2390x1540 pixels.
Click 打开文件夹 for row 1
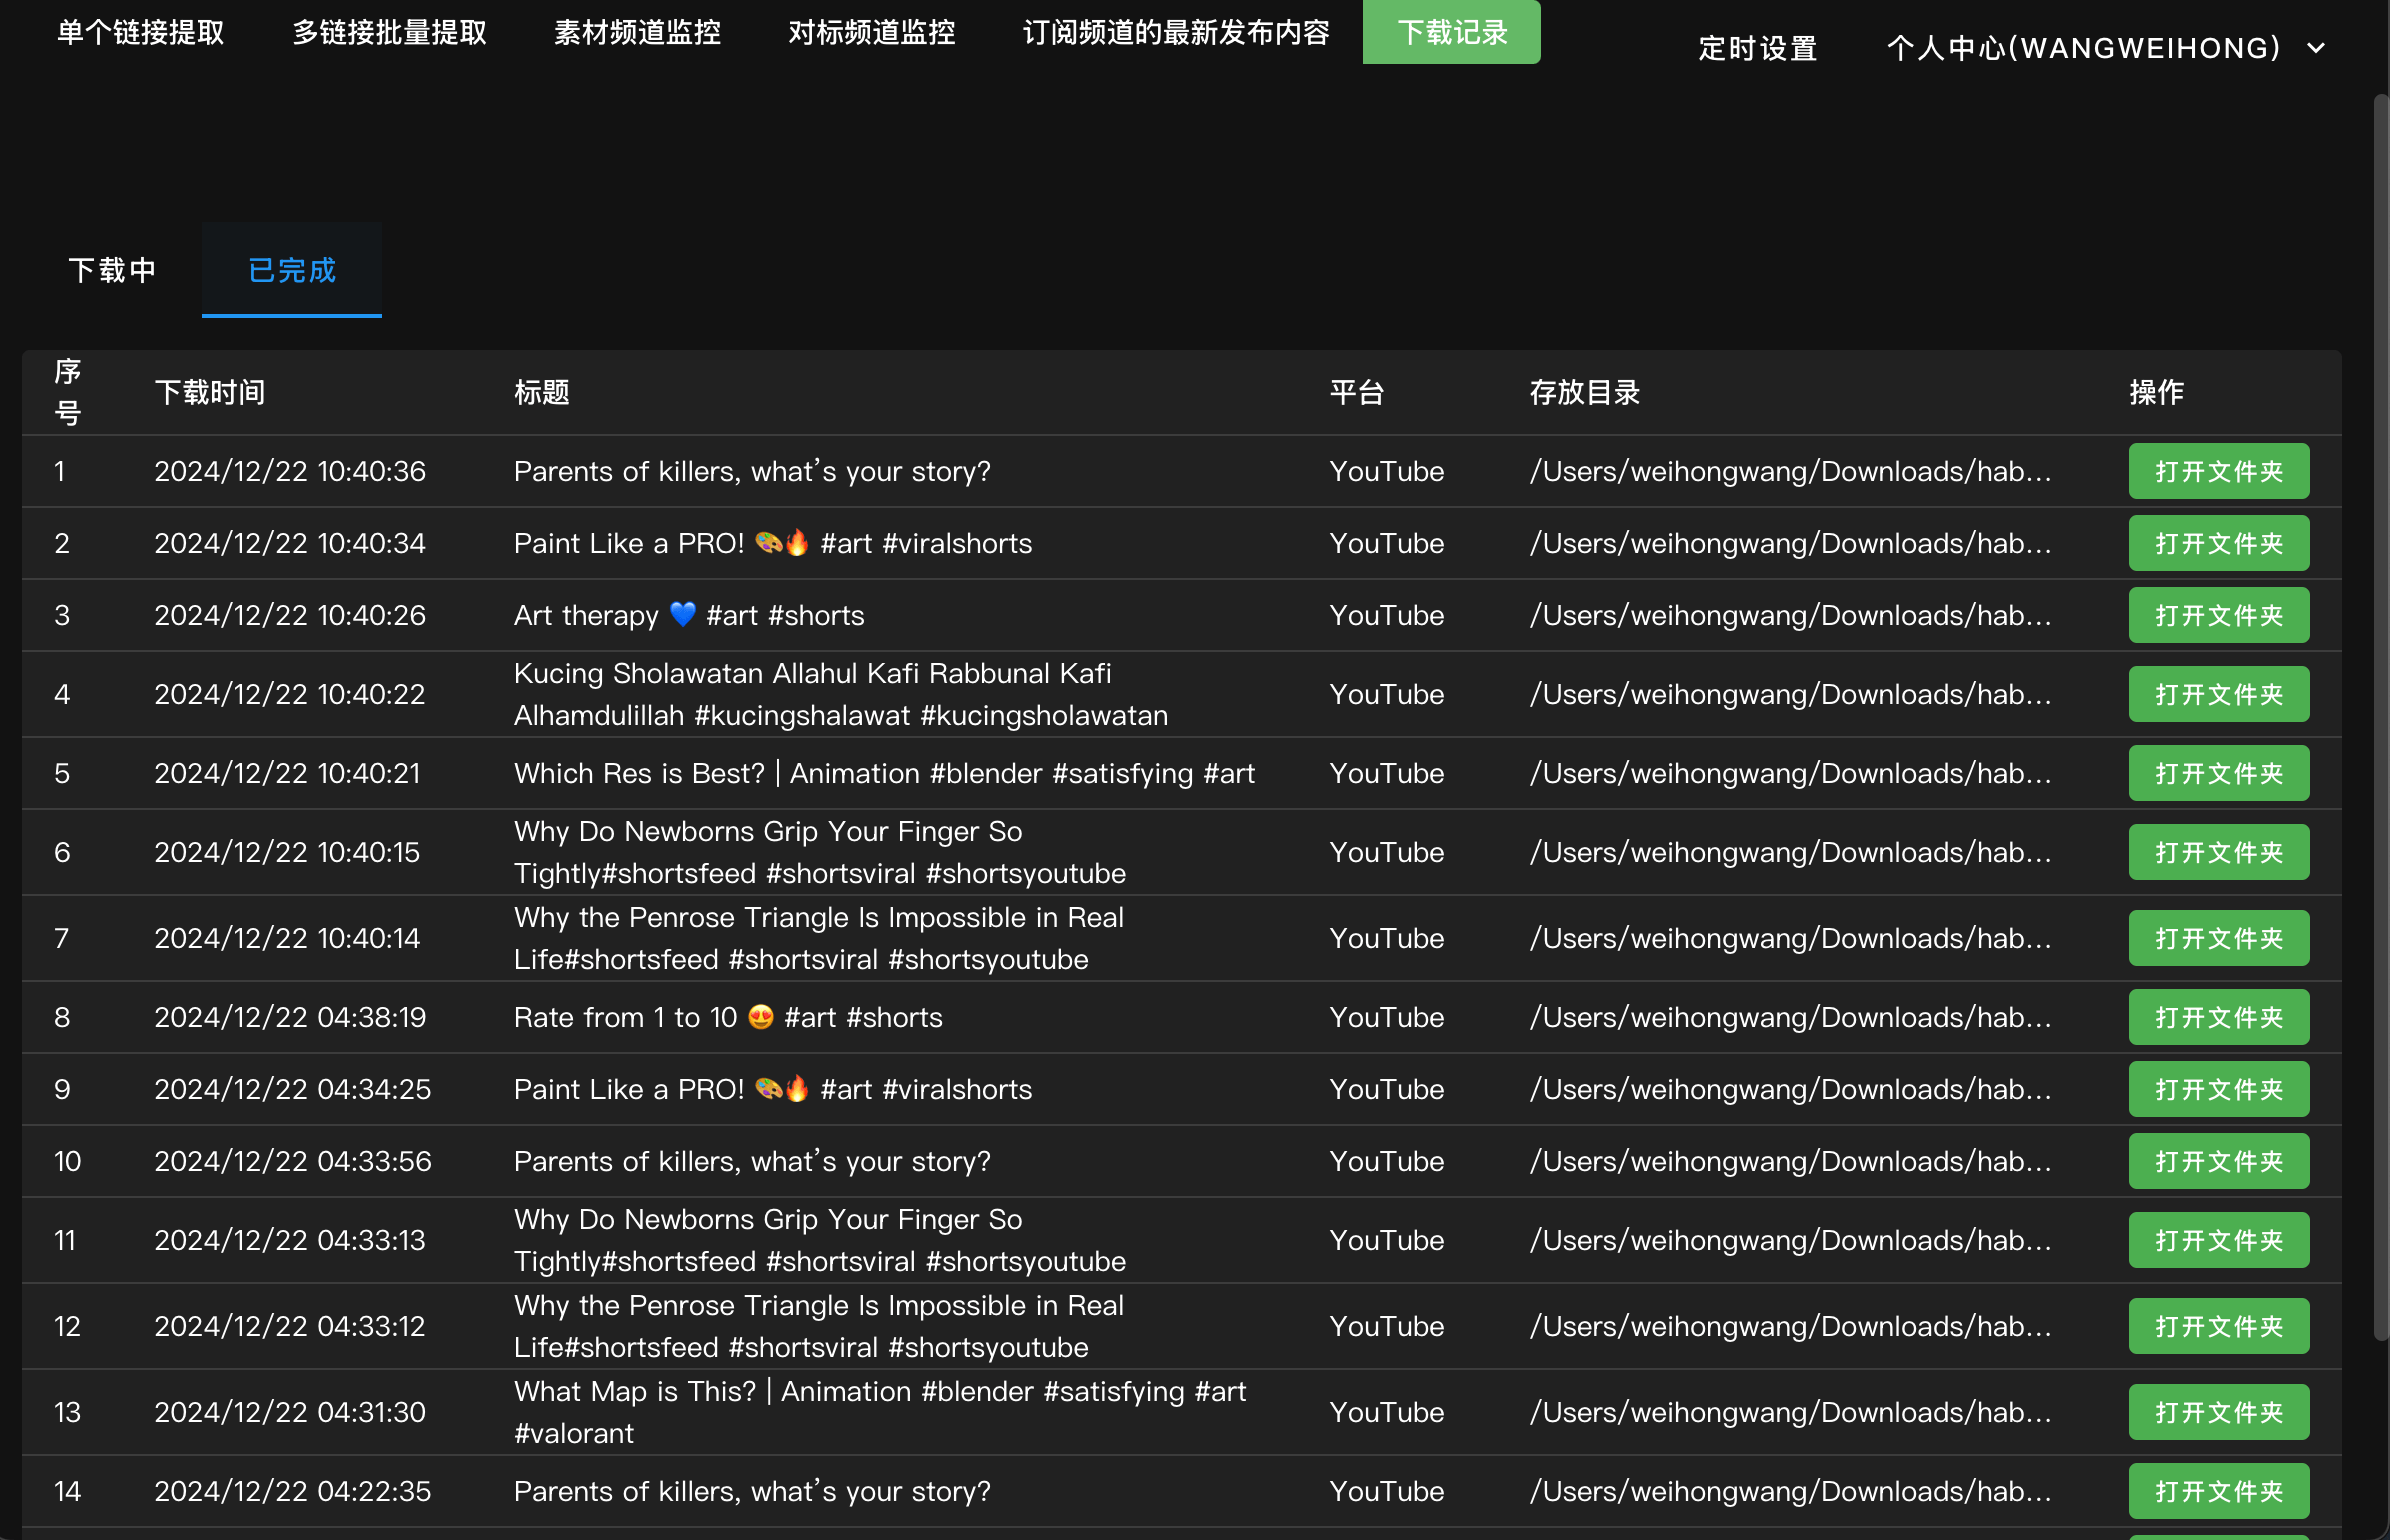point(2218,471)
